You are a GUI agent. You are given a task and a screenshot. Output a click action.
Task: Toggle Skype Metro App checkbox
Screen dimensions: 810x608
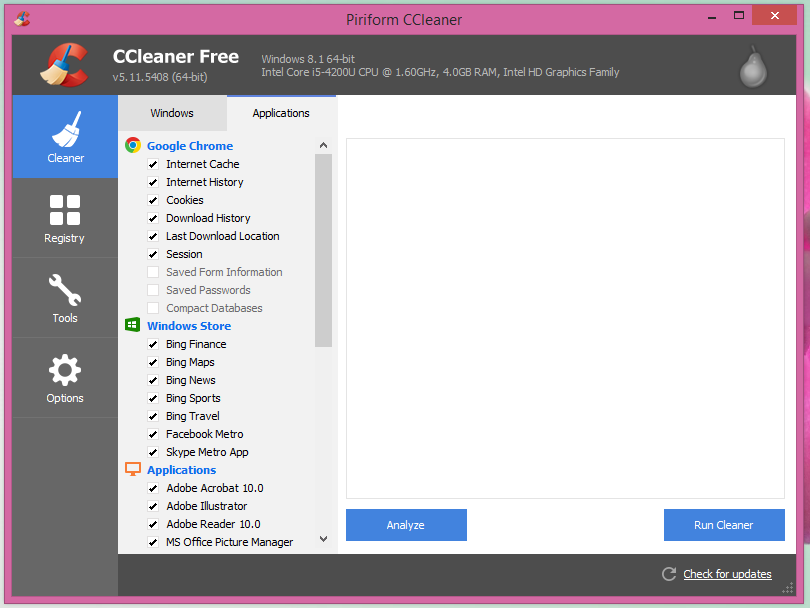tap(153, 453)
